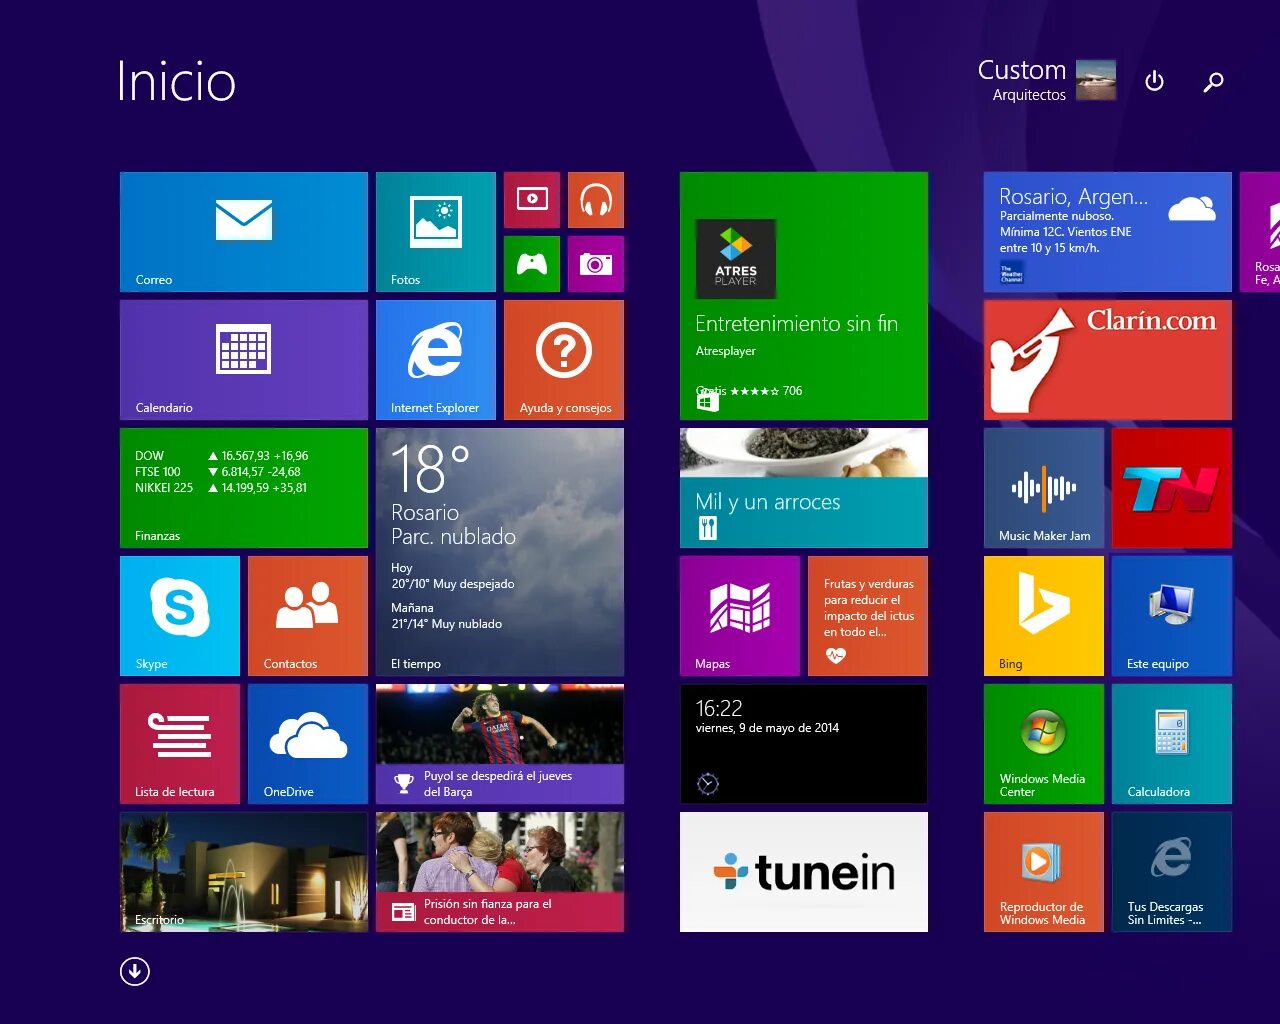Launch Reproductor de Windows Media tile

click(x=1044, y=872)
